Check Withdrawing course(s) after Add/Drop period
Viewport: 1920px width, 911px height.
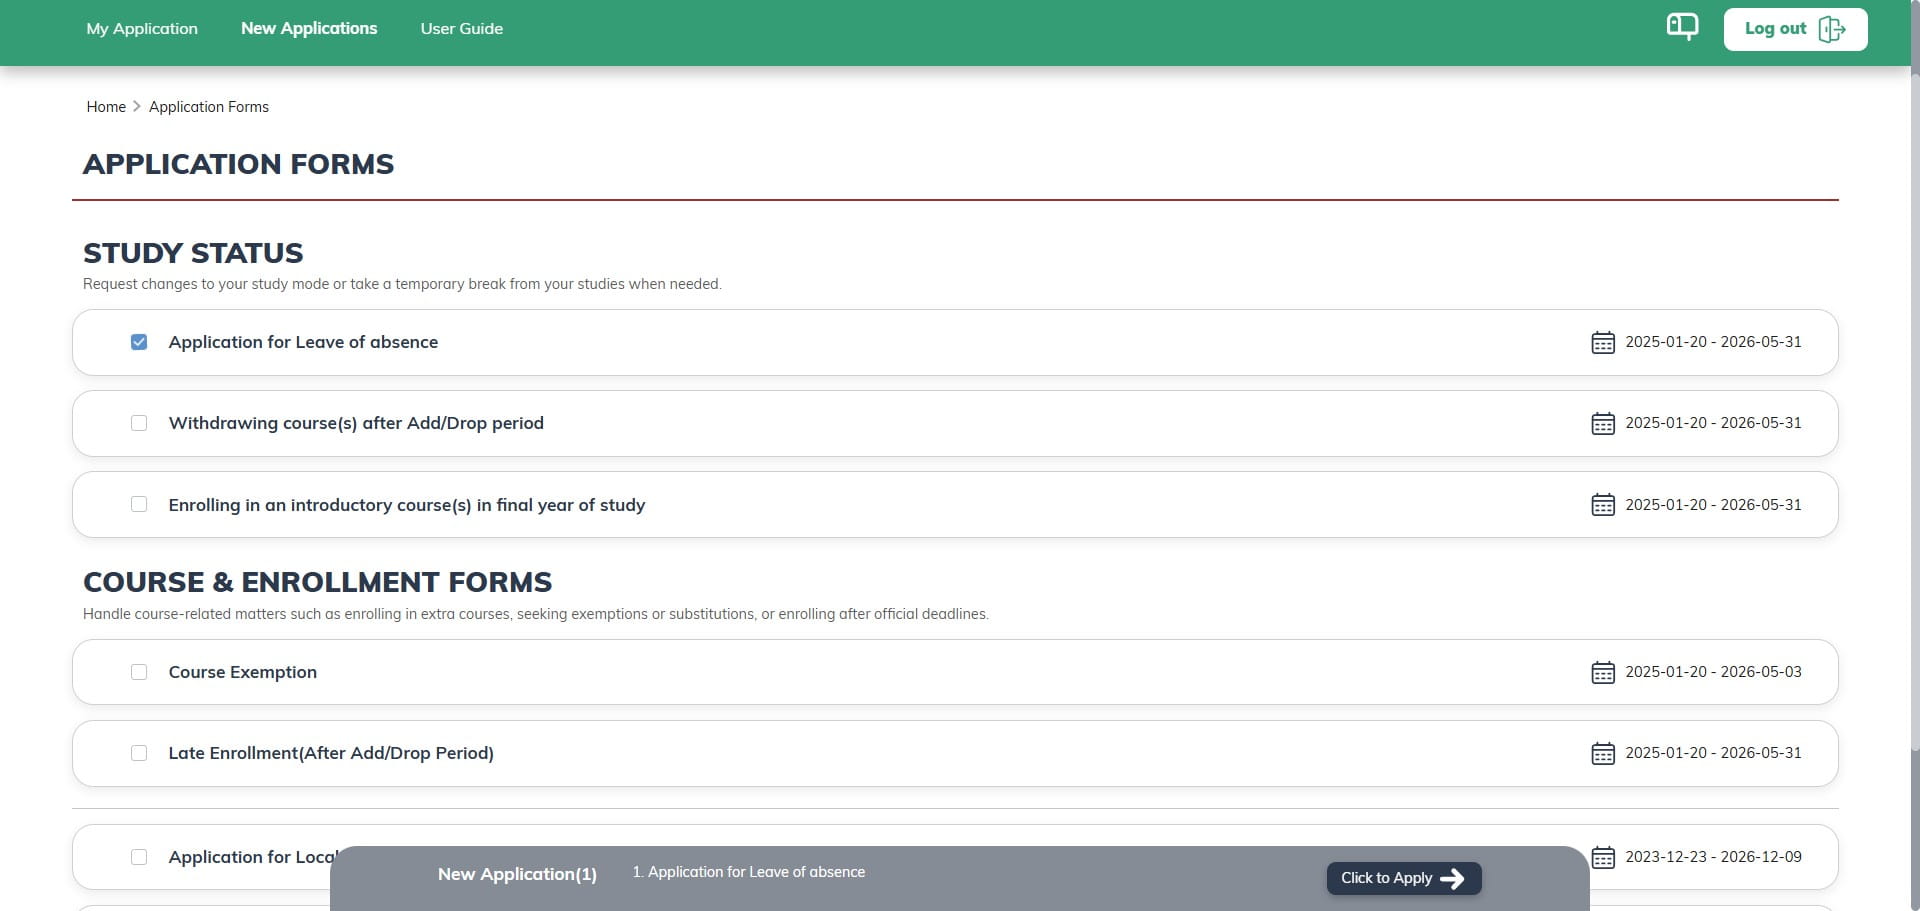(139, 423)
